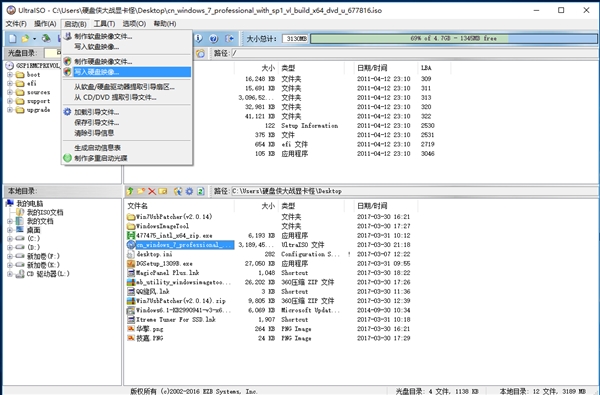Image resolution: width=600 pixels, height=395 pixels.
Task: Click the disc capacity usage bar
Action: tap(453, 39)
